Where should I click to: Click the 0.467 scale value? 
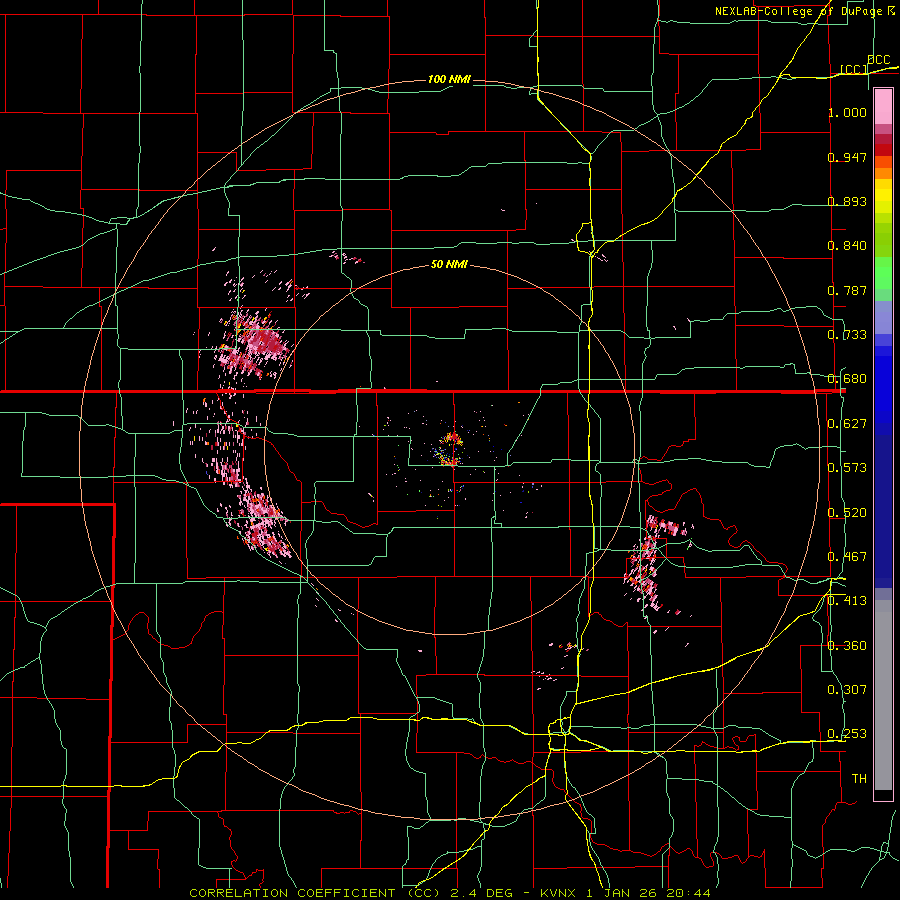pyautogui.click(x=847, y=557)
